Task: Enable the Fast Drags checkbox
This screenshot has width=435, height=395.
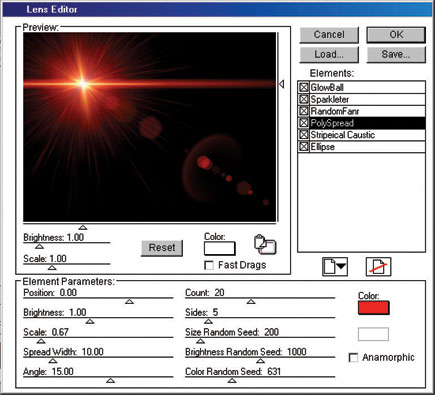Action: click(209, 265)
